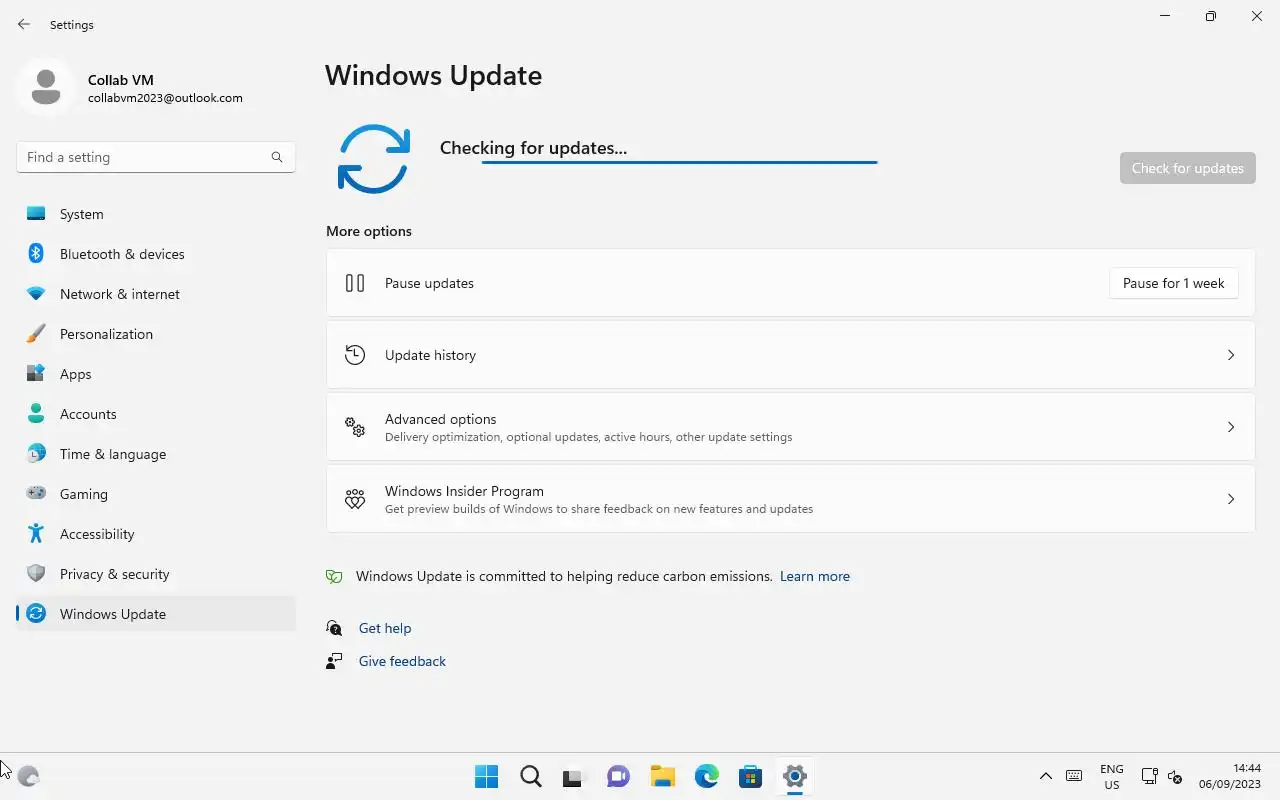Select the System monitor icon
Viewport: 1280px width, 800px height.
[36, 214]
